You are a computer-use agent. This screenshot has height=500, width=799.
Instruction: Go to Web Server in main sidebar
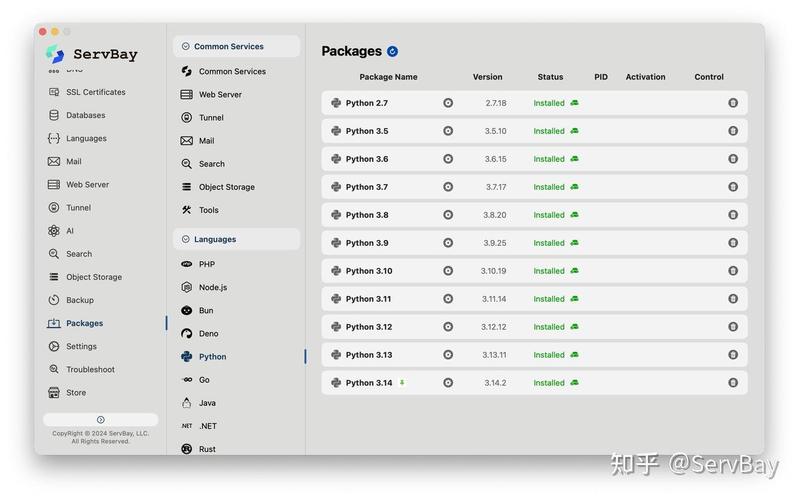[78, 185]
